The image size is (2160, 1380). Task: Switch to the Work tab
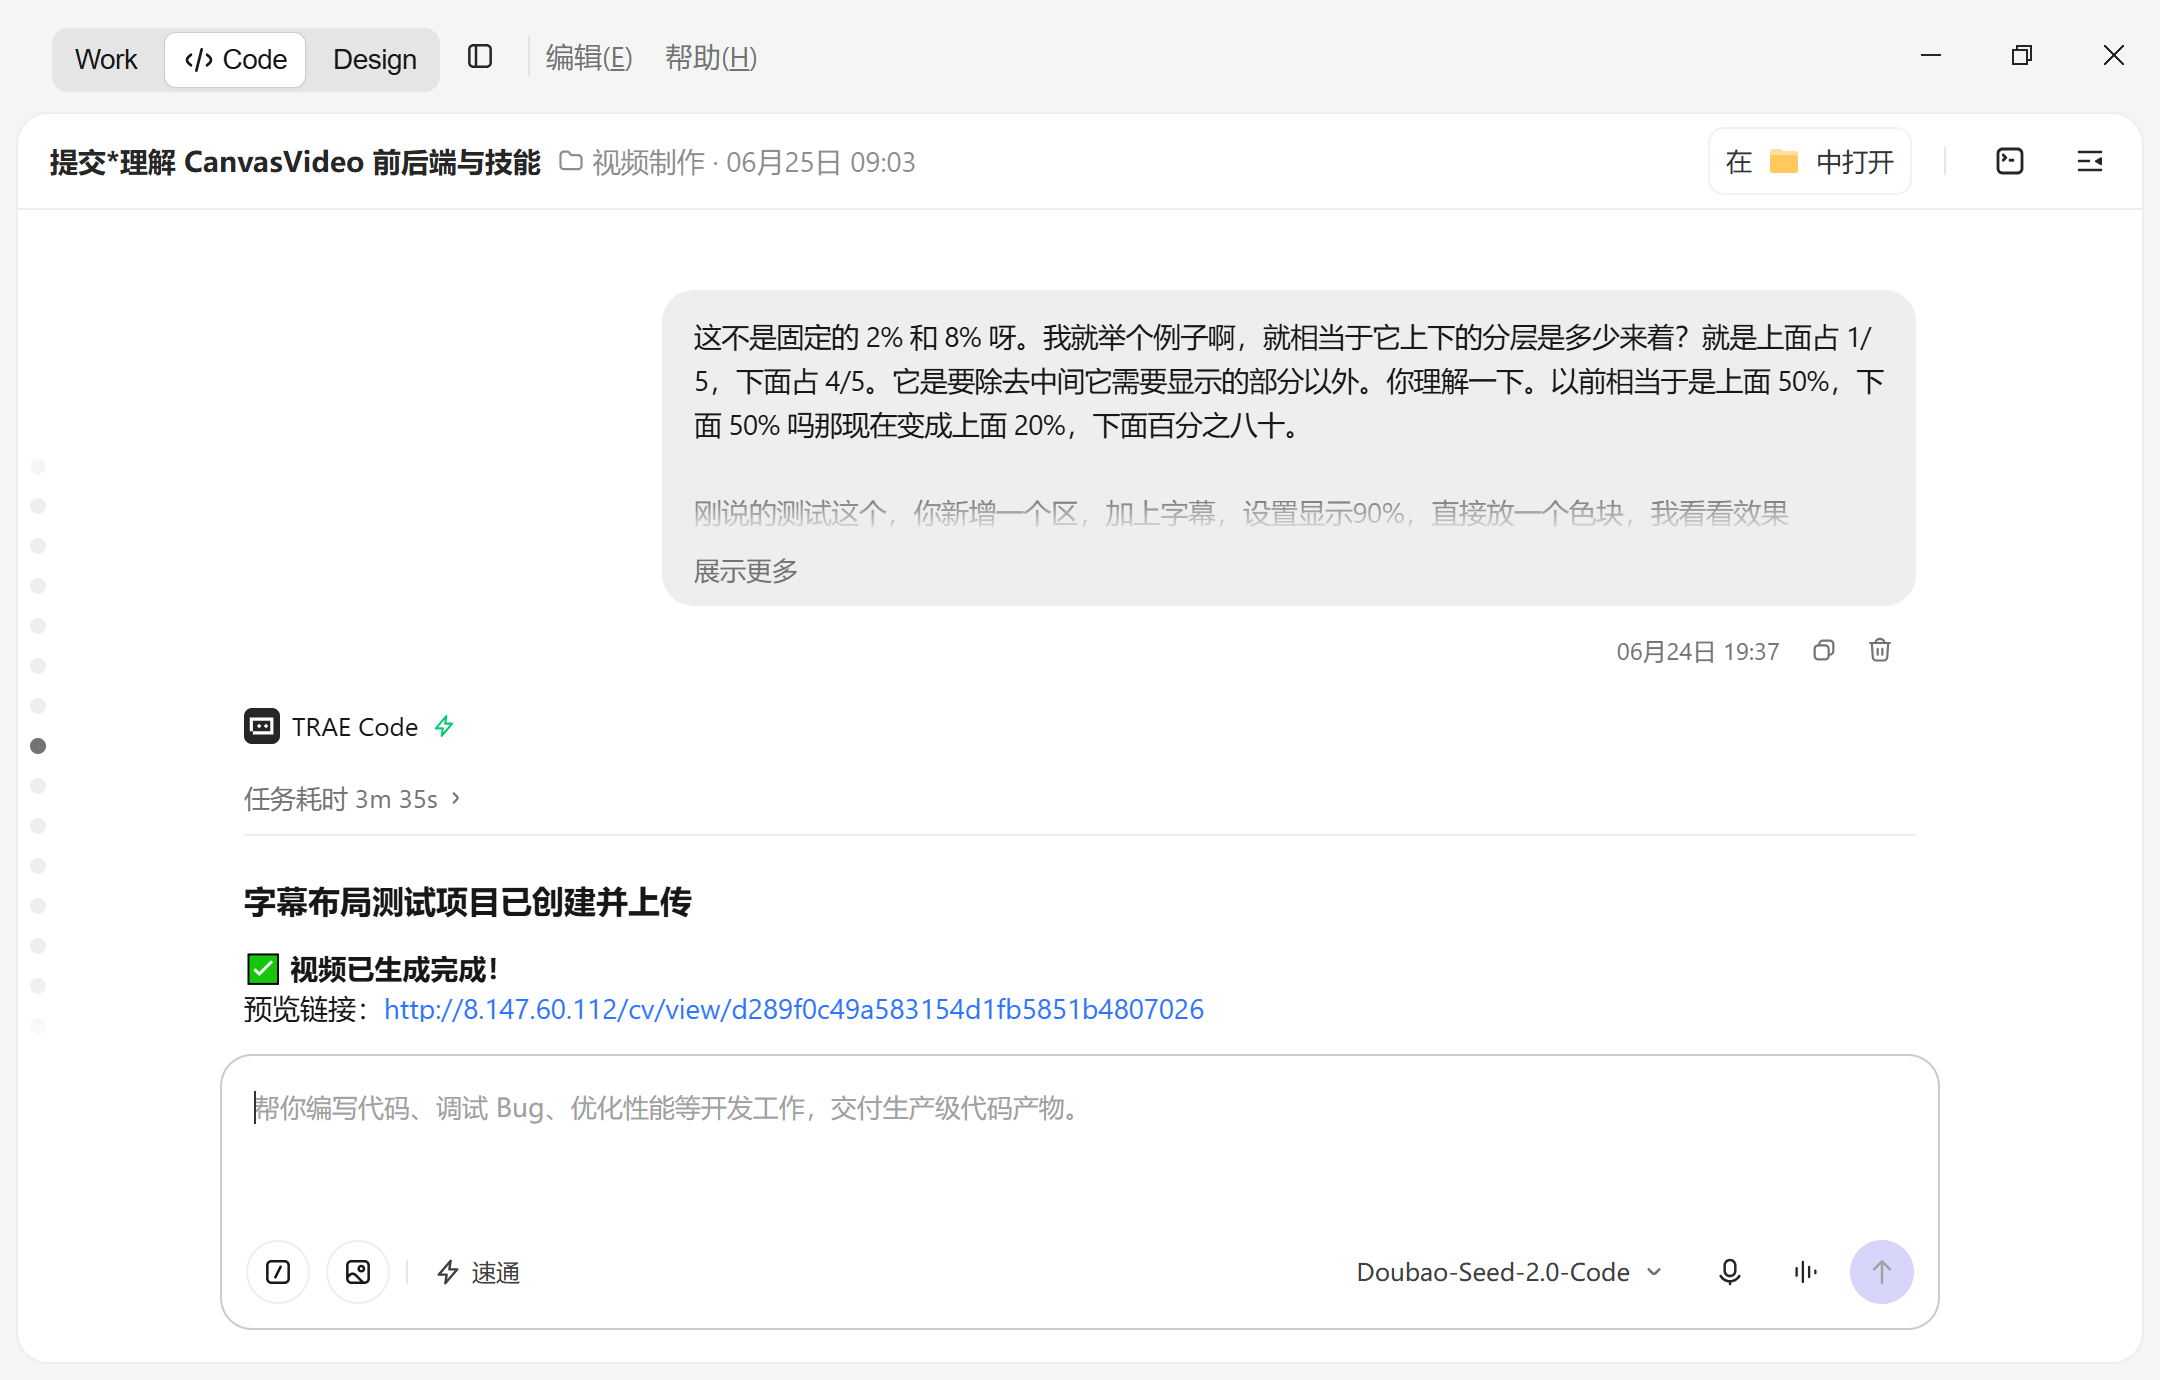coord(106,59)
